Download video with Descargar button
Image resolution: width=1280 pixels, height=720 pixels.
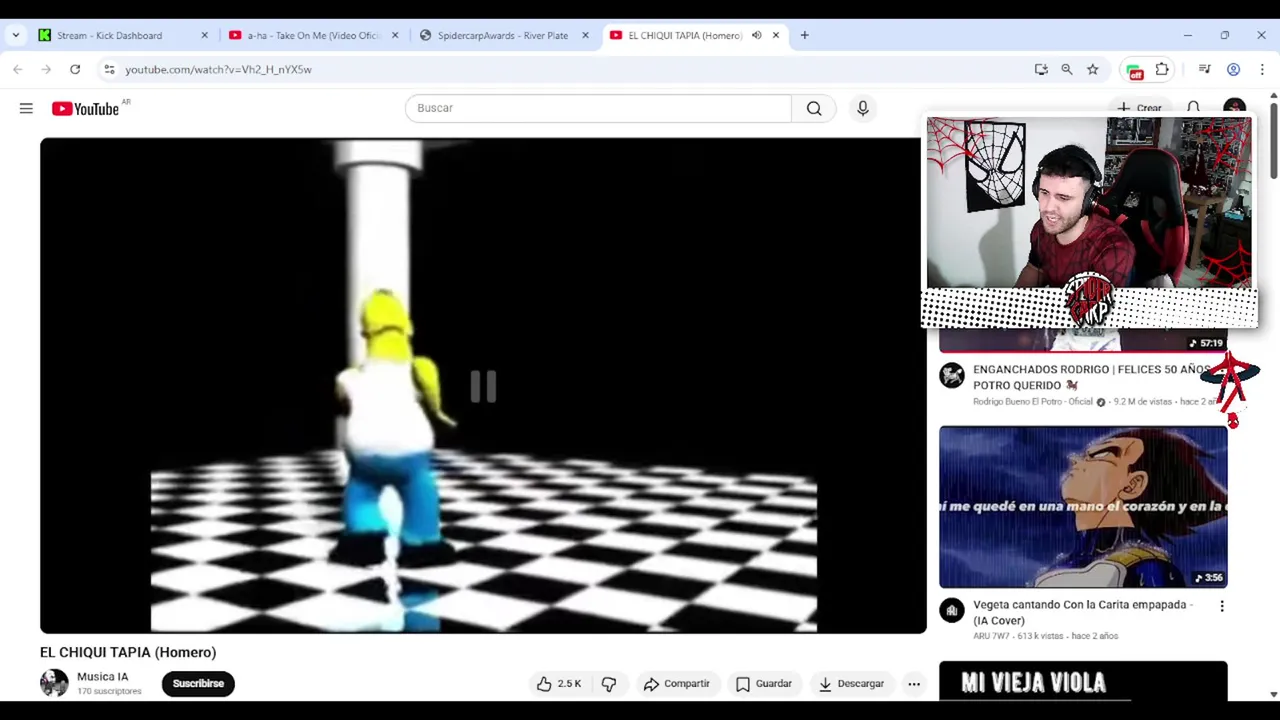tap(851, 684)
